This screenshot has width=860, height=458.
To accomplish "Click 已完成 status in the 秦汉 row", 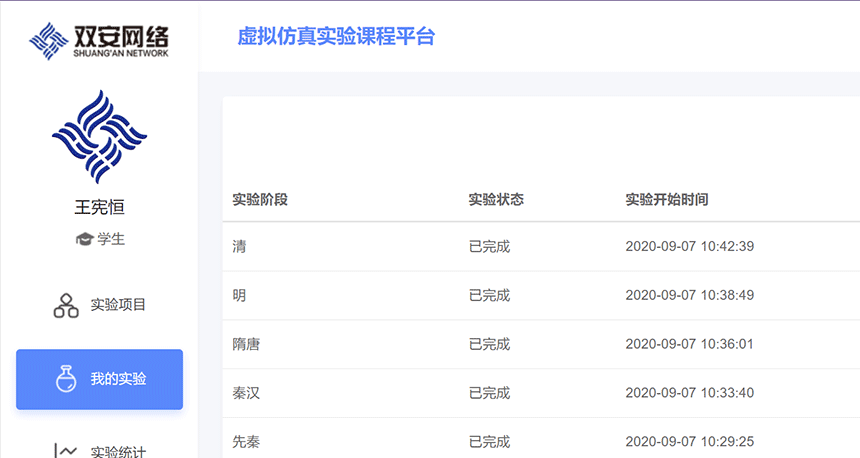I will coord(489,393).
